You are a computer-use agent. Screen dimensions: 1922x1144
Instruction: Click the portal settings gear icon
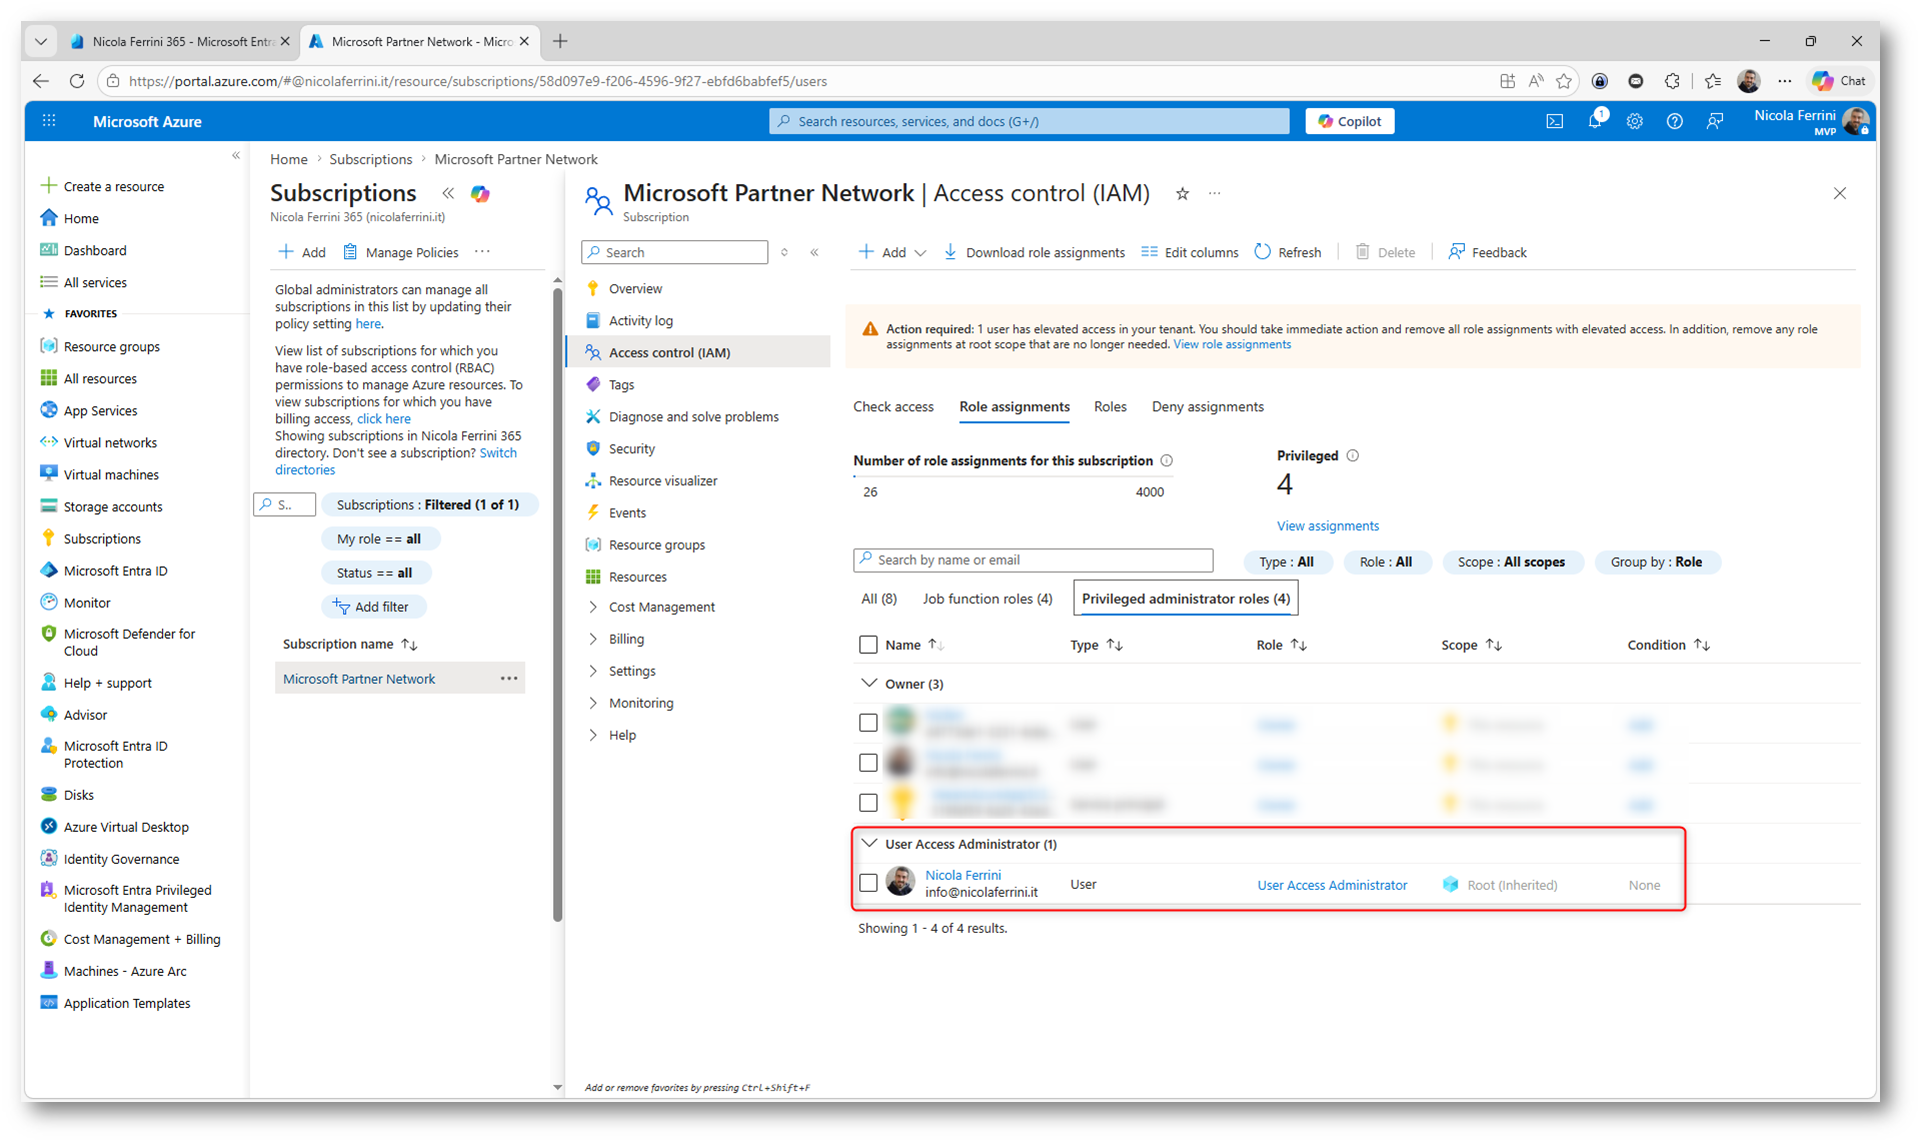click(1634, 121)
